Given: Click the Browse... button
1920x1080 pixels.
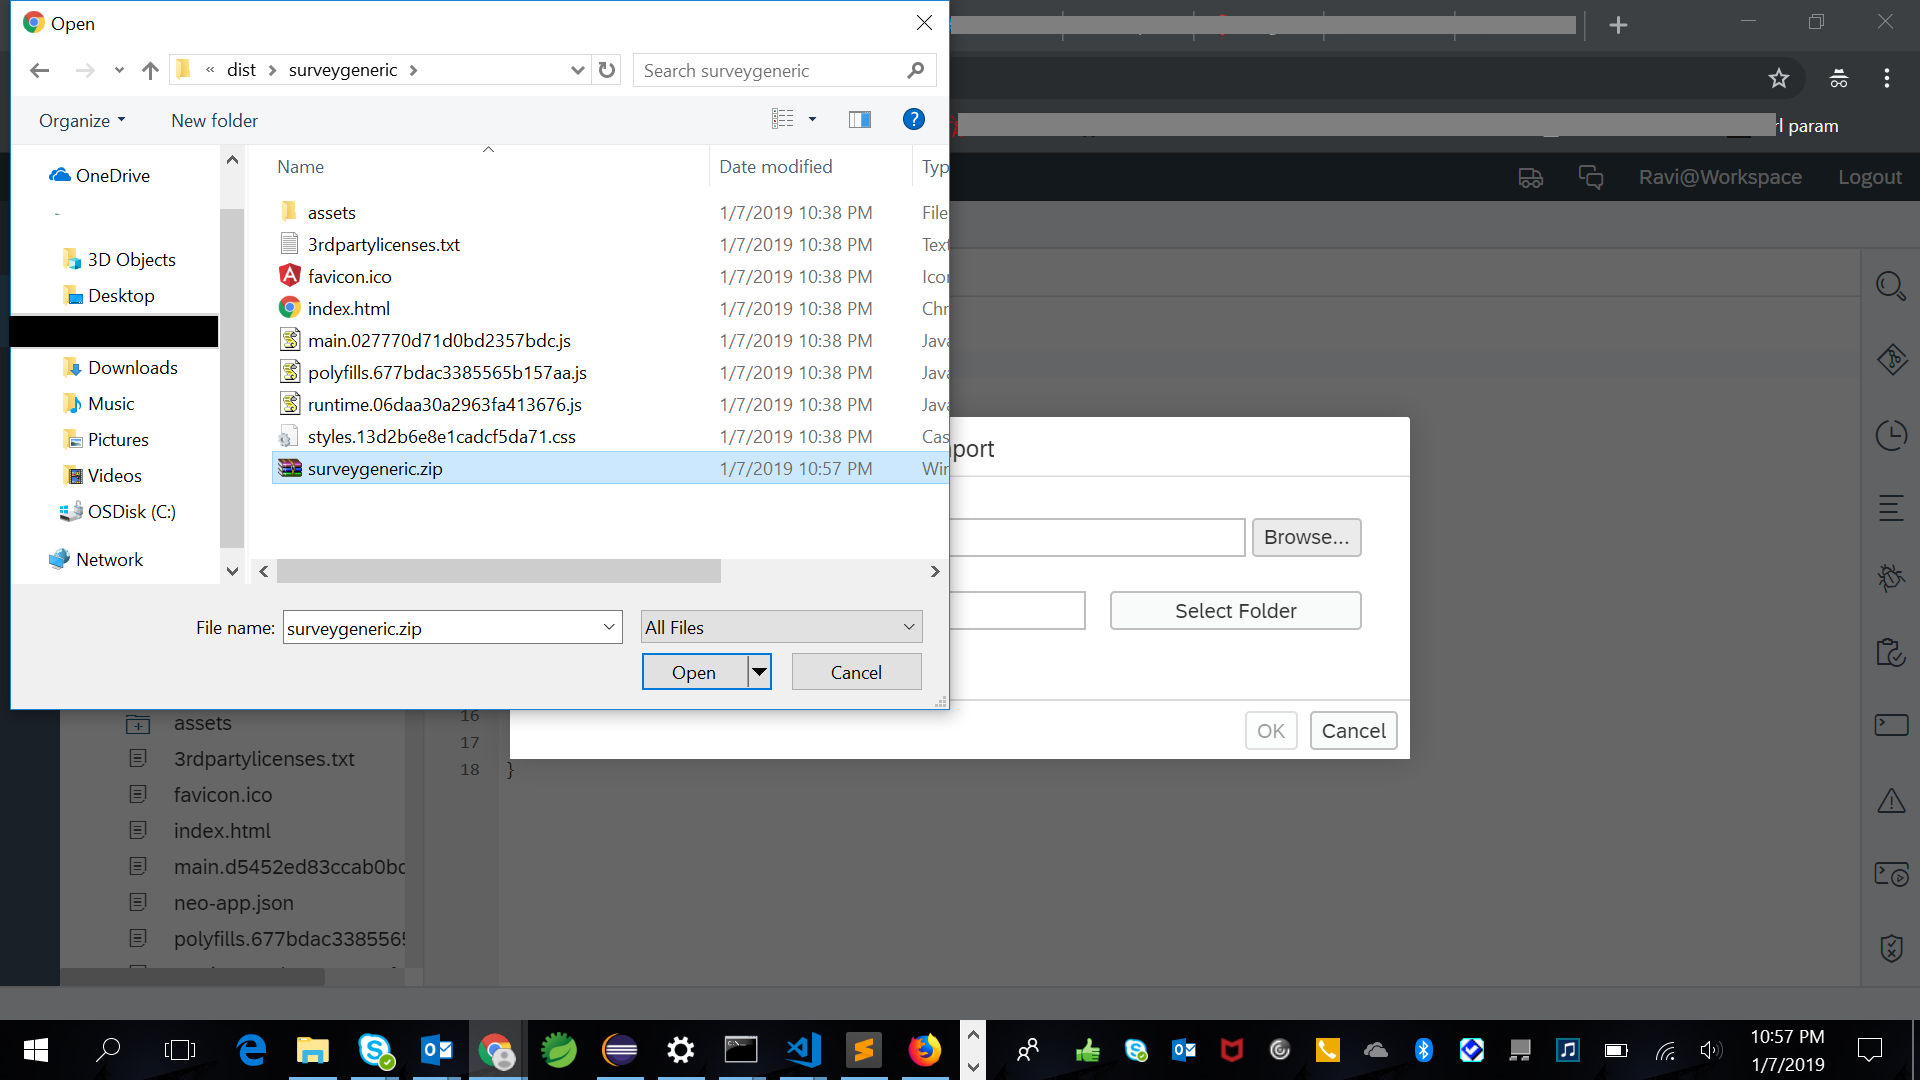Looking at the screenshot, I should tap(1306, 537).
